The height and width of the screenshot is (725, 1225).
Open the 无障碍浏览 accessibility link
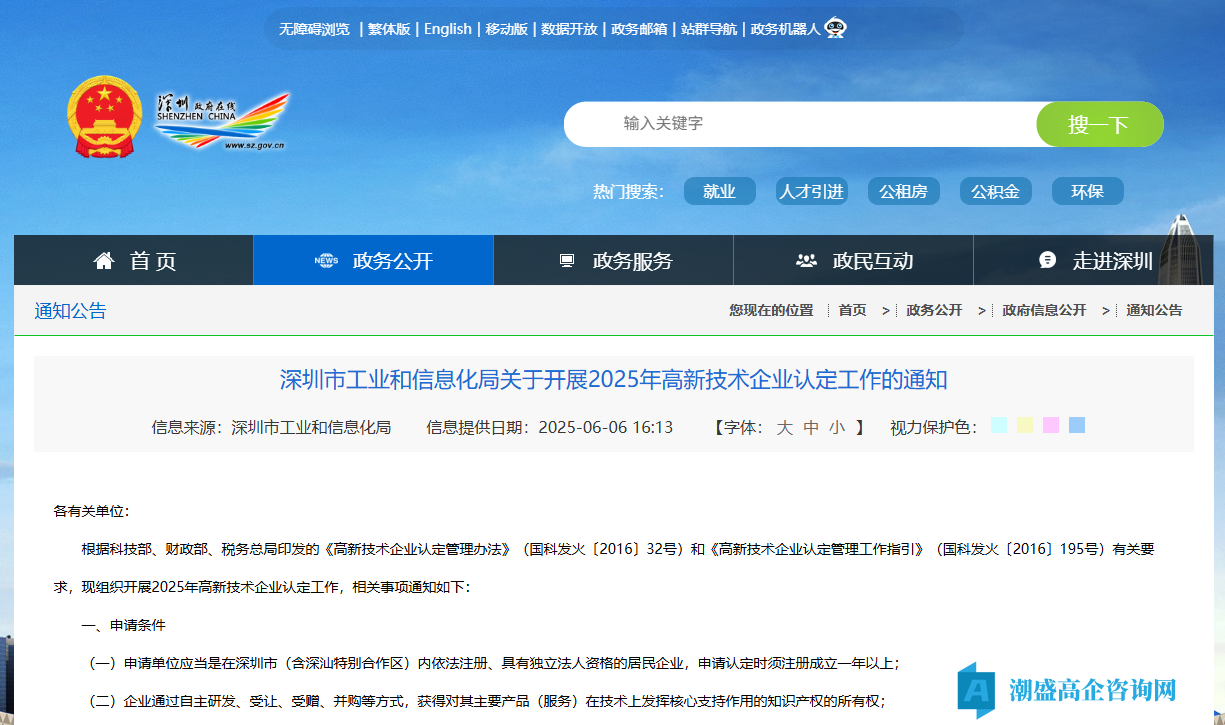[x=314, y=29]
